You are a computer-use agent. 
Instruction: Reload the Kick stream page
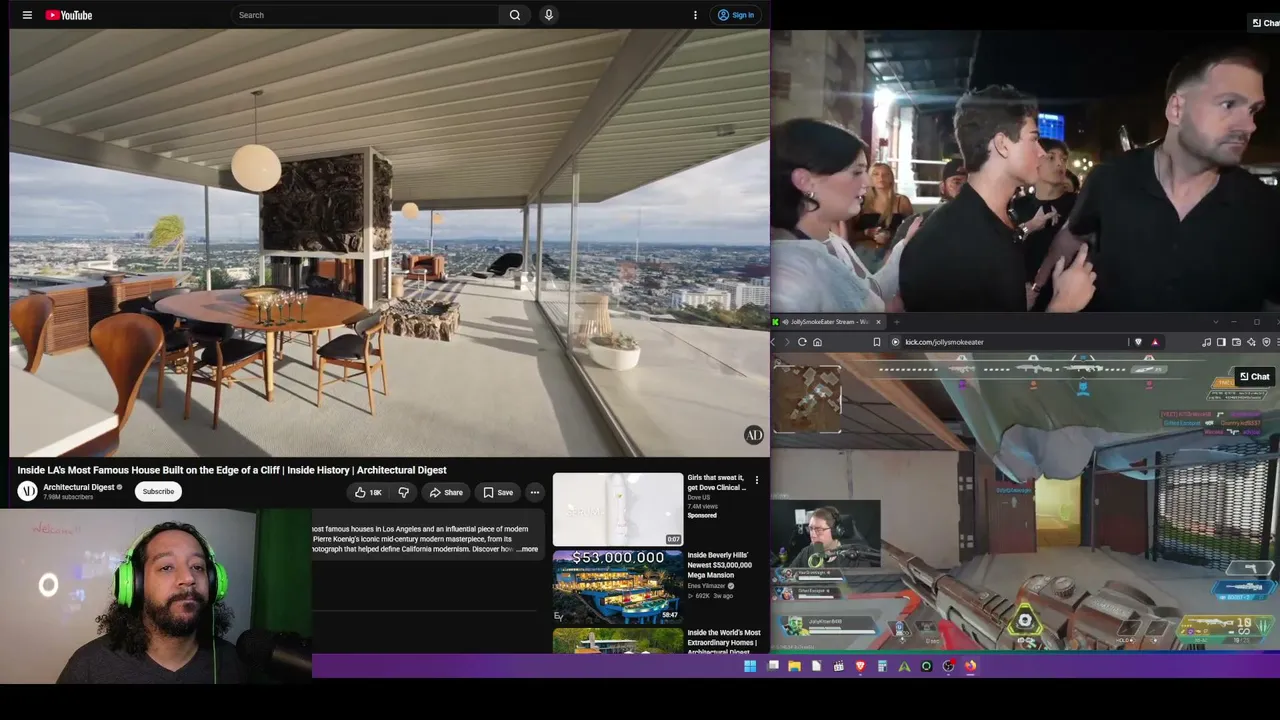pos(802,342)
